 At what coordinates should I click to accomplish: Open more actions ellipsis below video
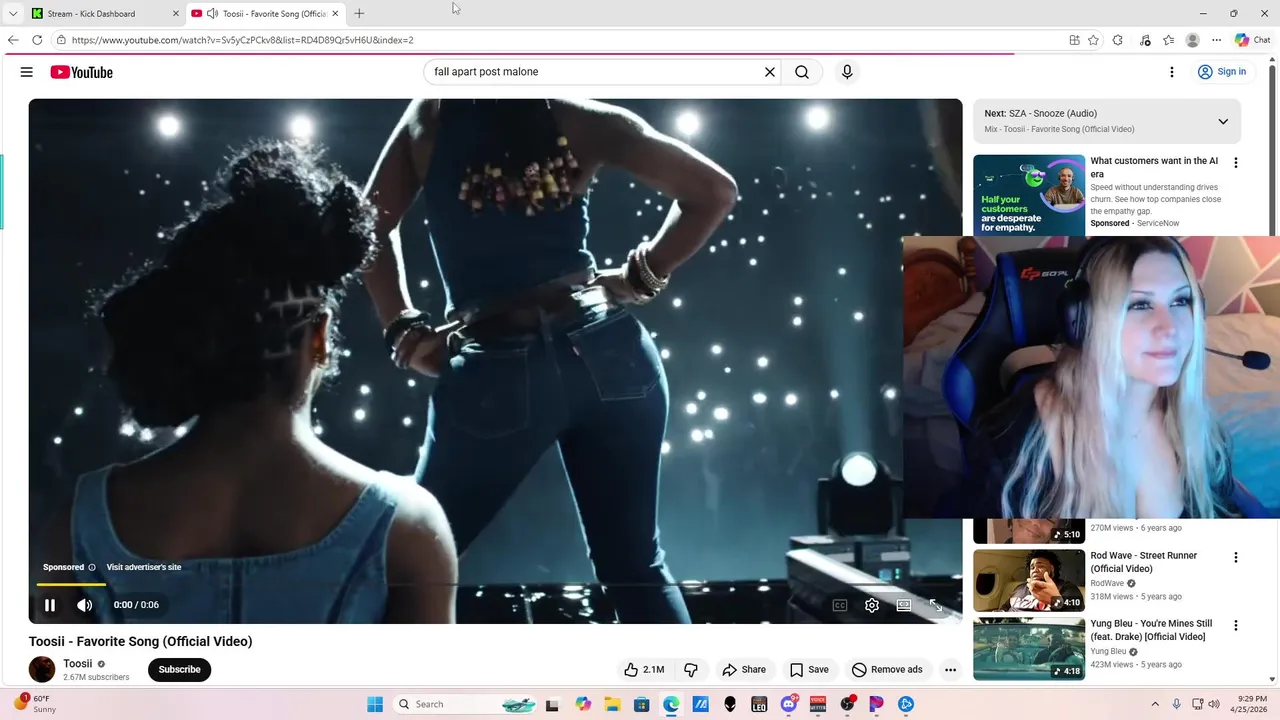point(950,670)
